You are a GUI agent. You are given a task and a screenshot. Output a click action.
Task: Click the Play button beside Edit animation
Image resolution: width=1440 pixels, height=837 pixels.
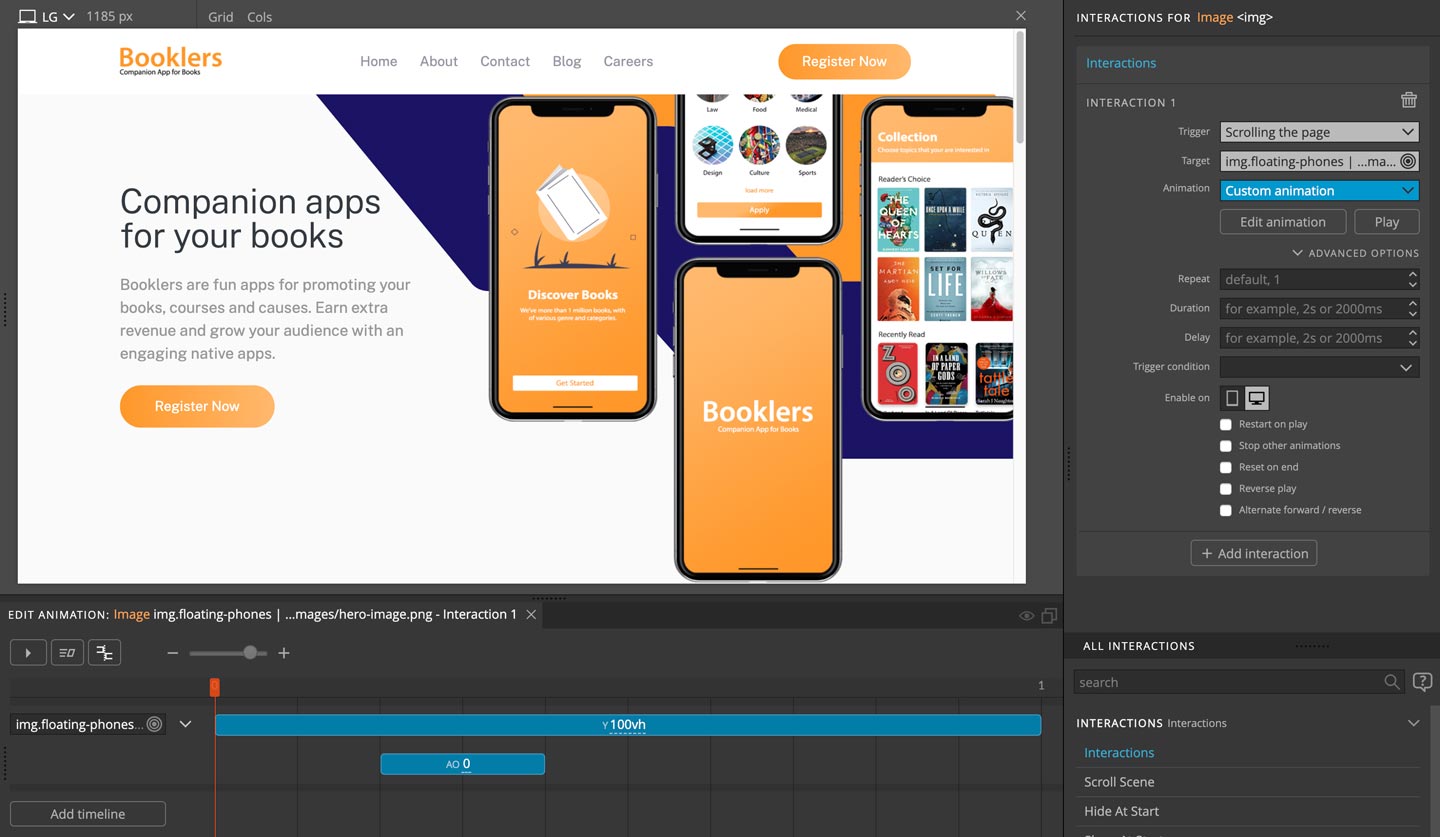pyautogui.click(x=1387, y=222)
